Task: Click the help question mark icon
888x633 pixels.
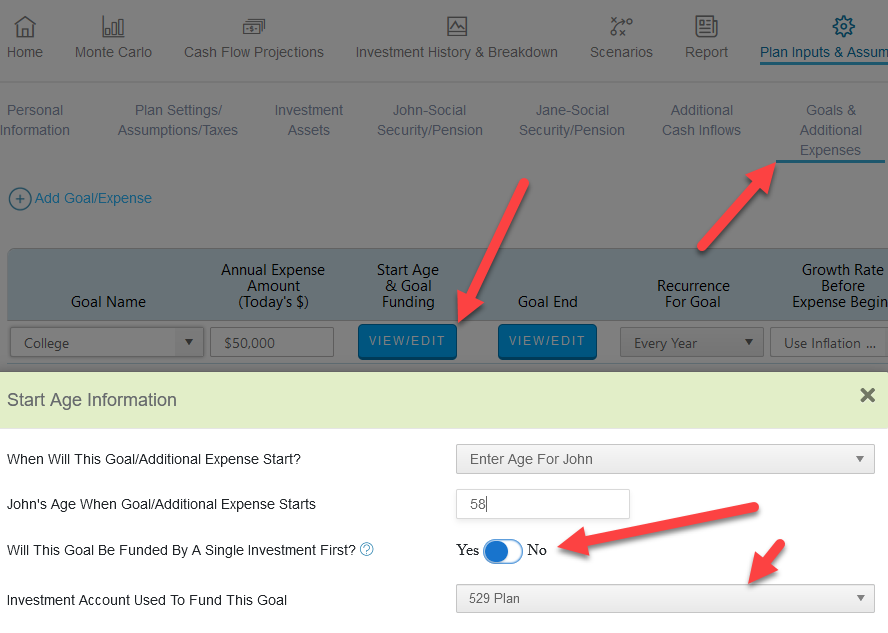Action: [x=366, y=549]
